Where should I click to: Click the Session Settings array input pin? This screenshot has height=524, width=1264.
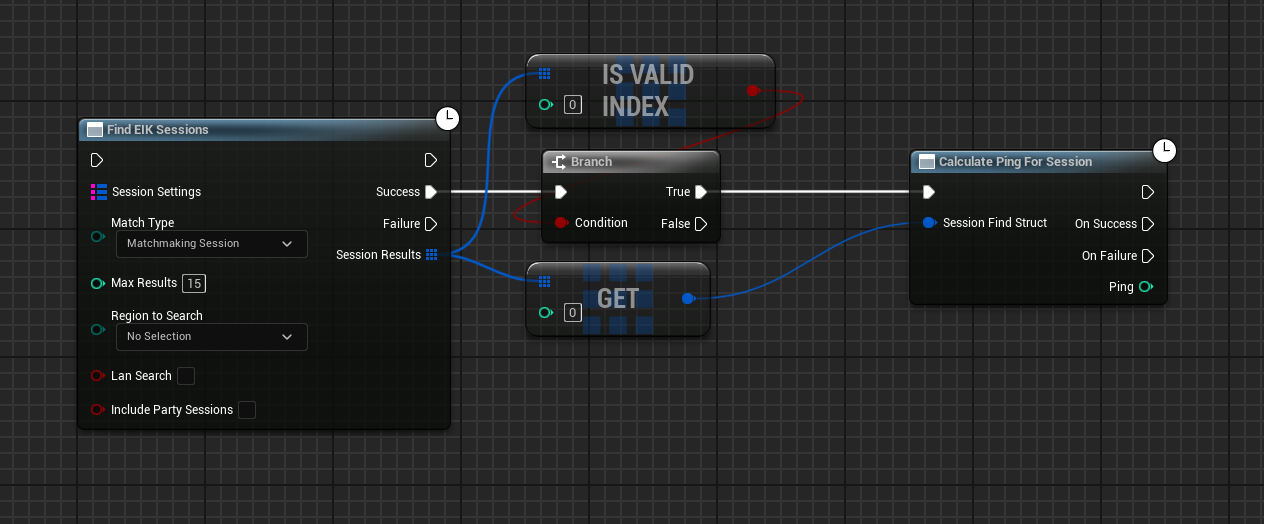[98, 192]
